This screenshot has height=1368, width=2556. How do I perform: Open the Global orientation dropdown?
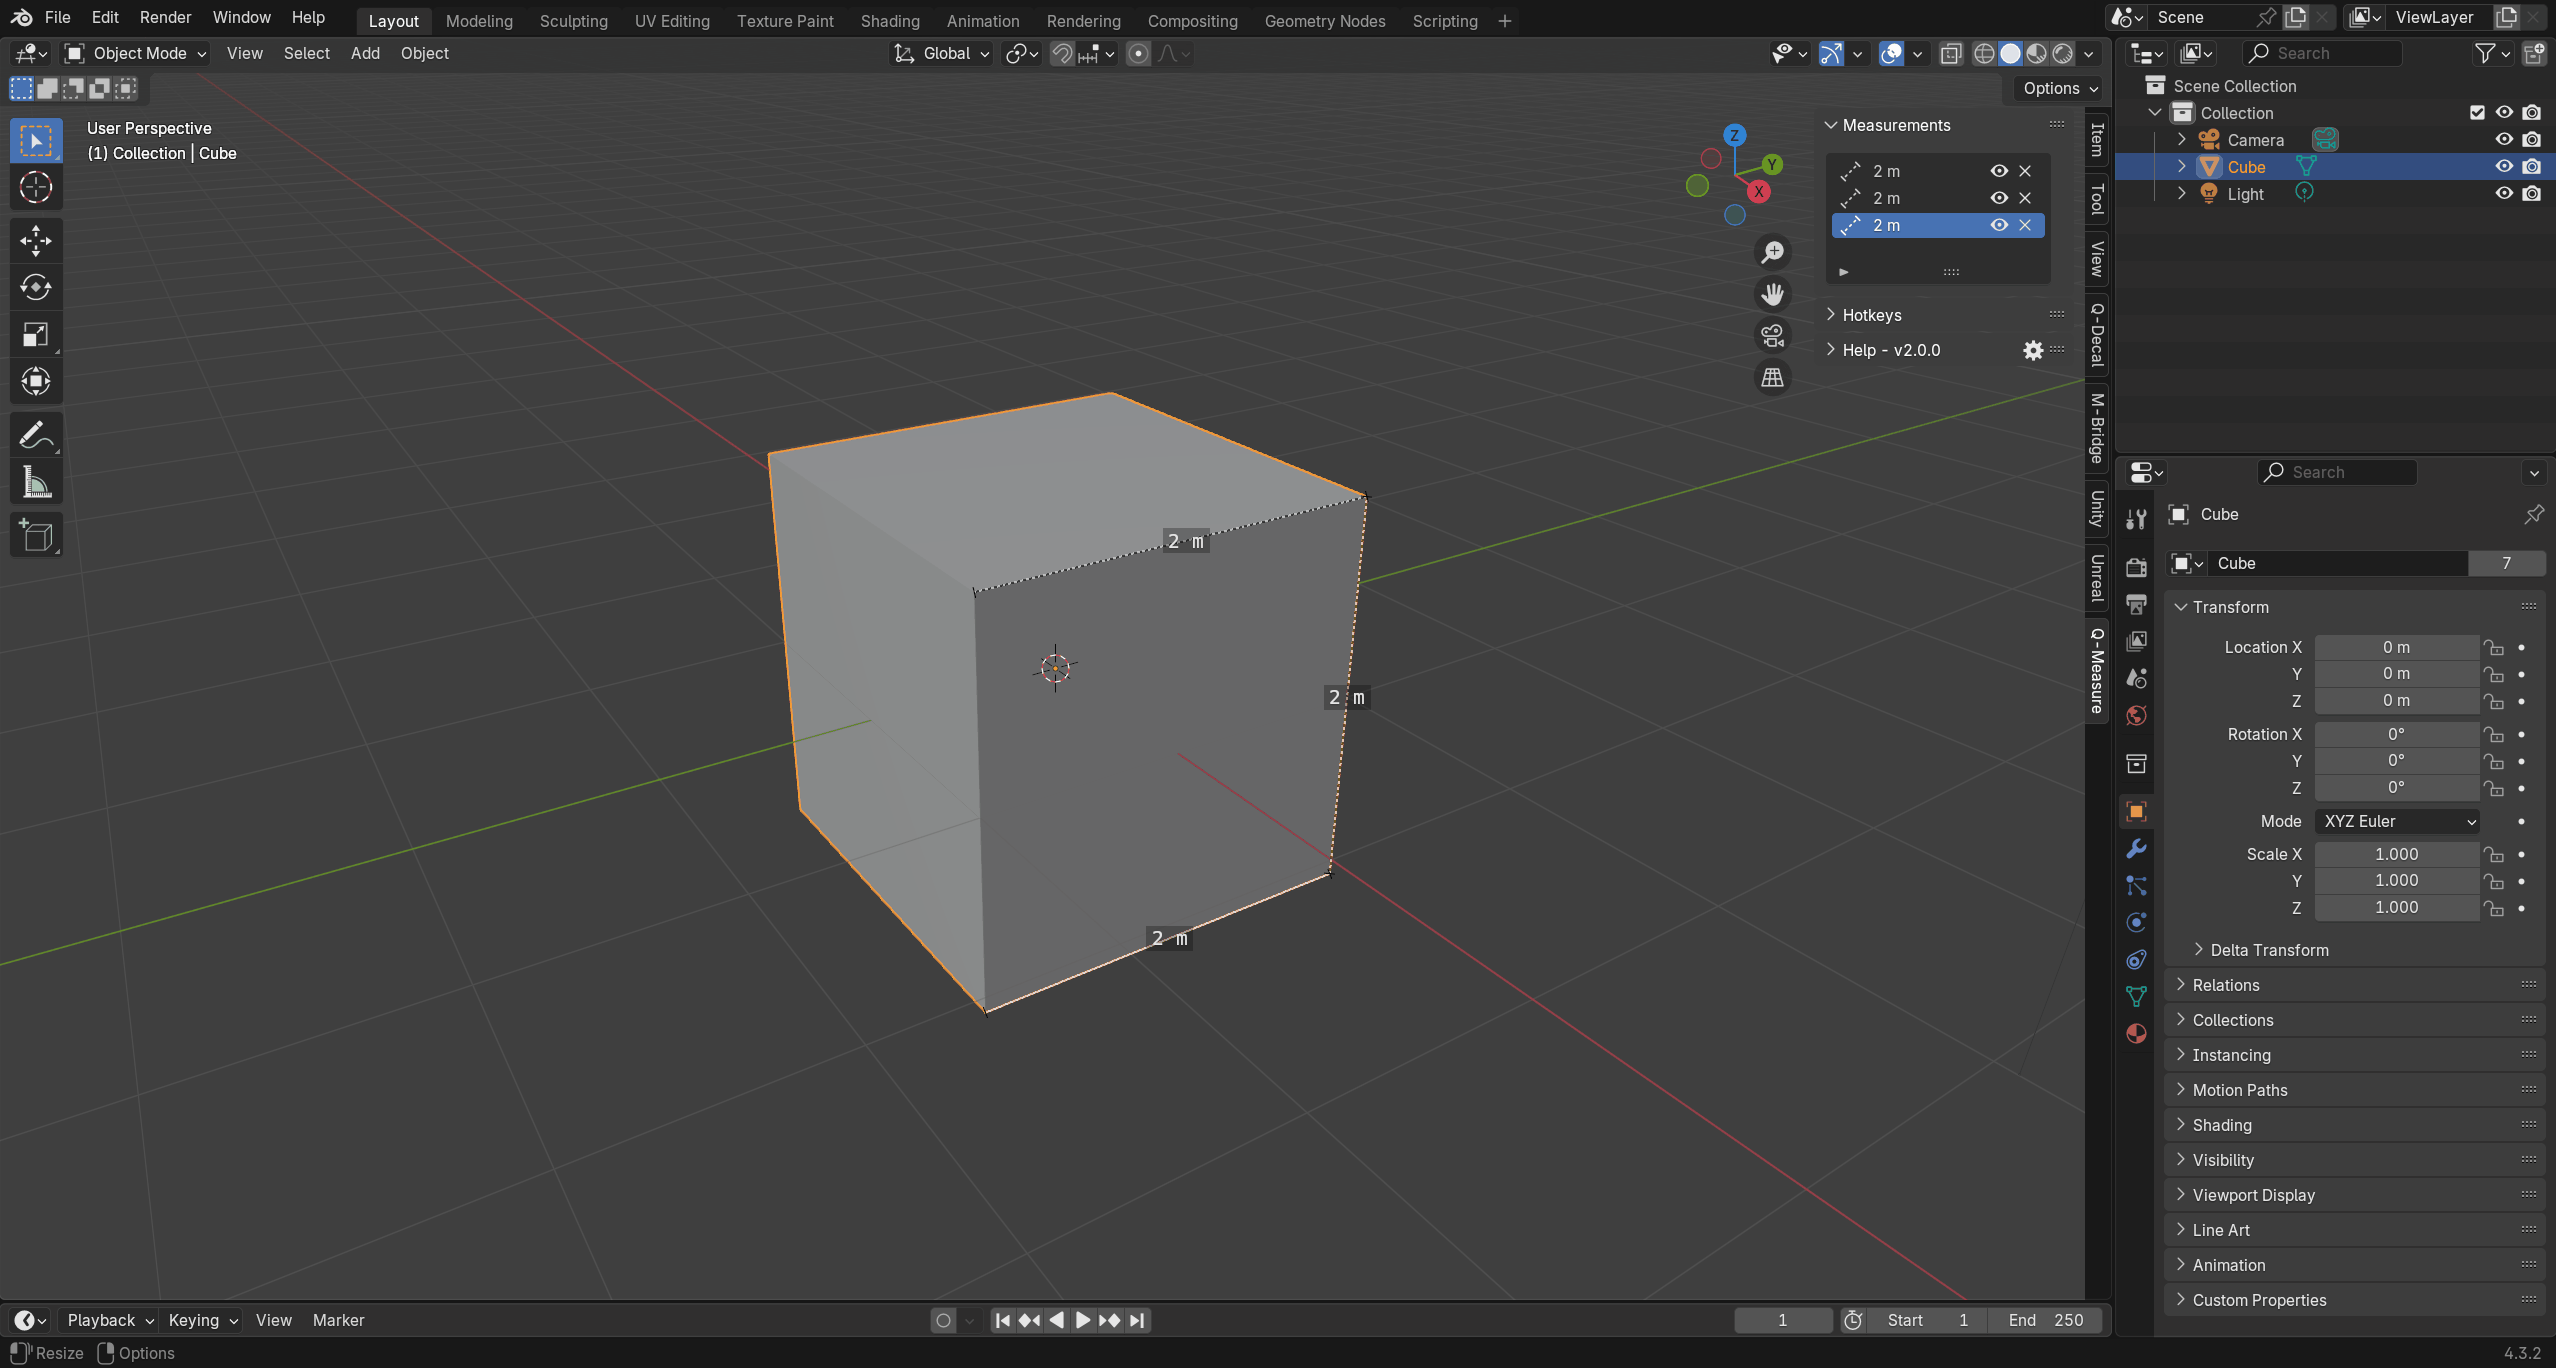tap(941, 54)
